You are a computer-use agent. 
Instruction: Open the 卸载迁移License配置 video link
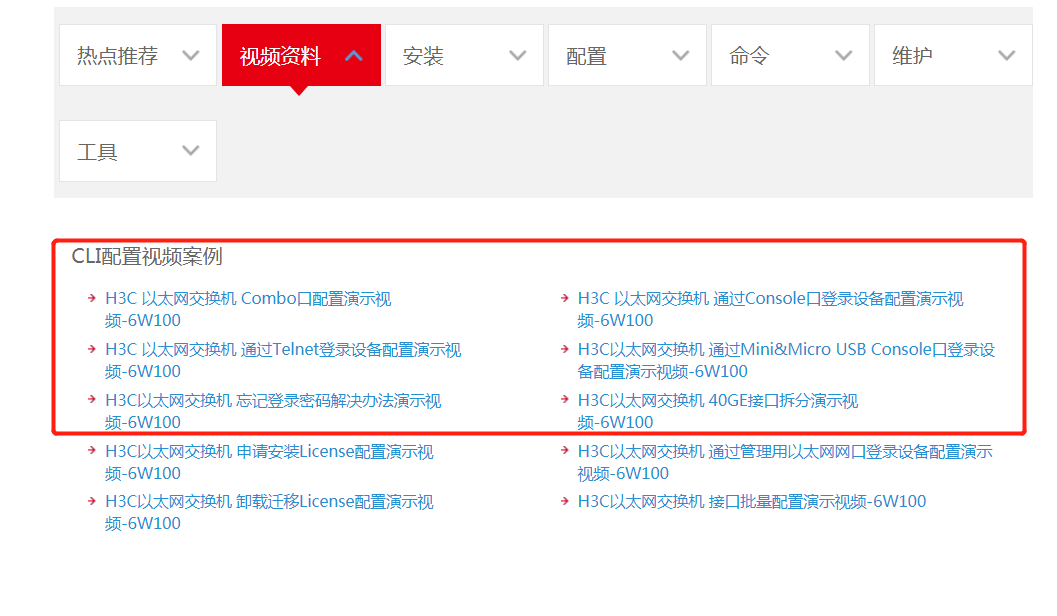269,512
